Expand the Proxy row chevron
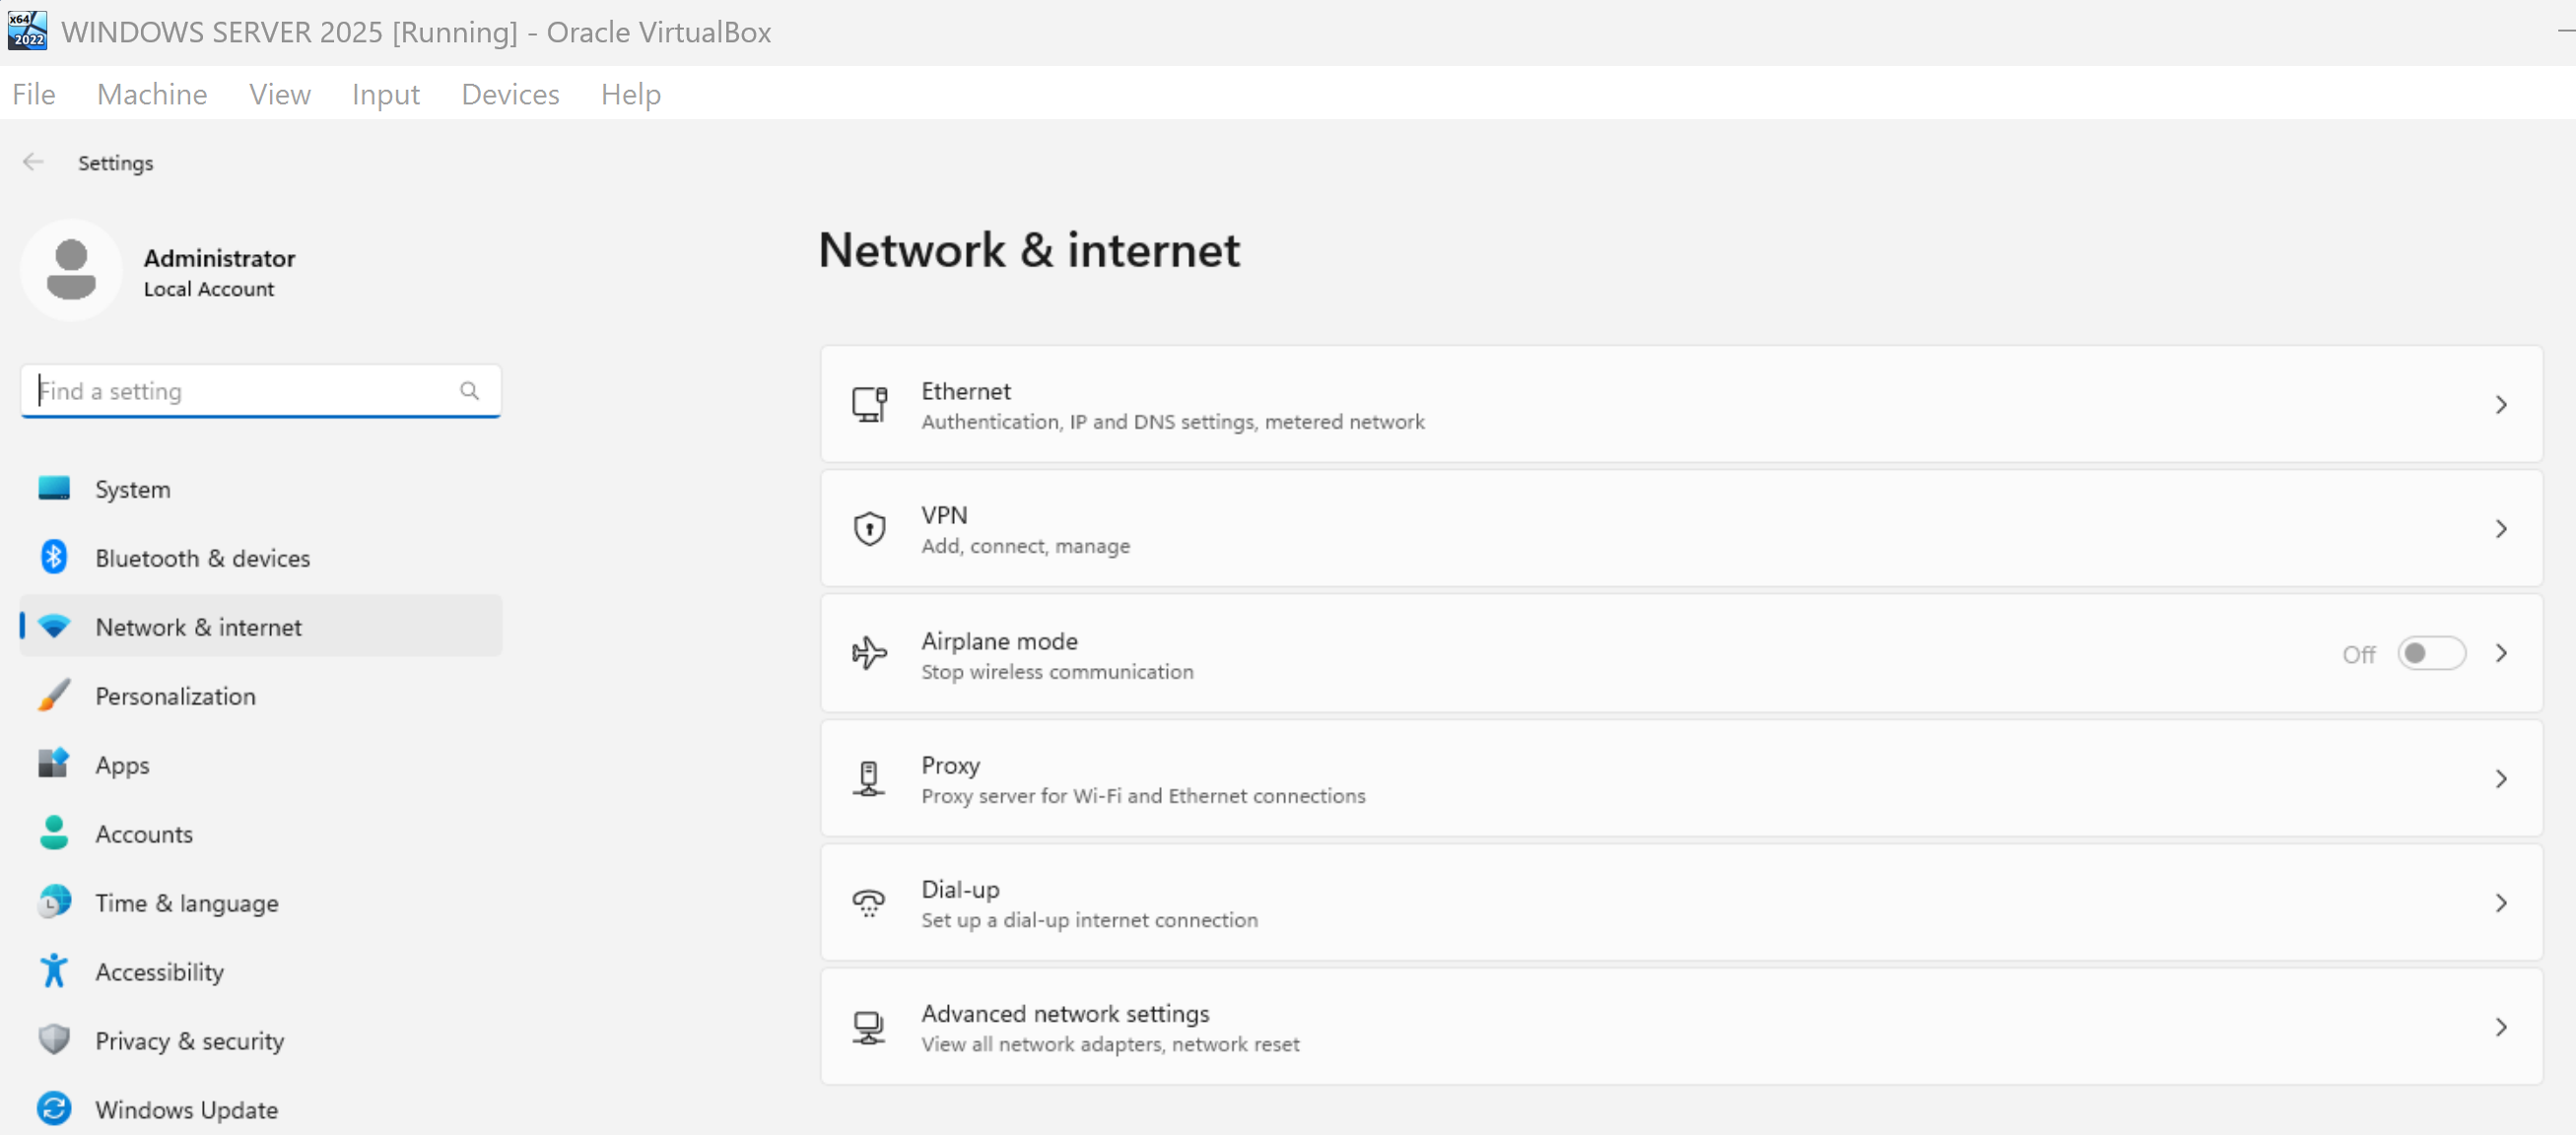 point(2500,778)
